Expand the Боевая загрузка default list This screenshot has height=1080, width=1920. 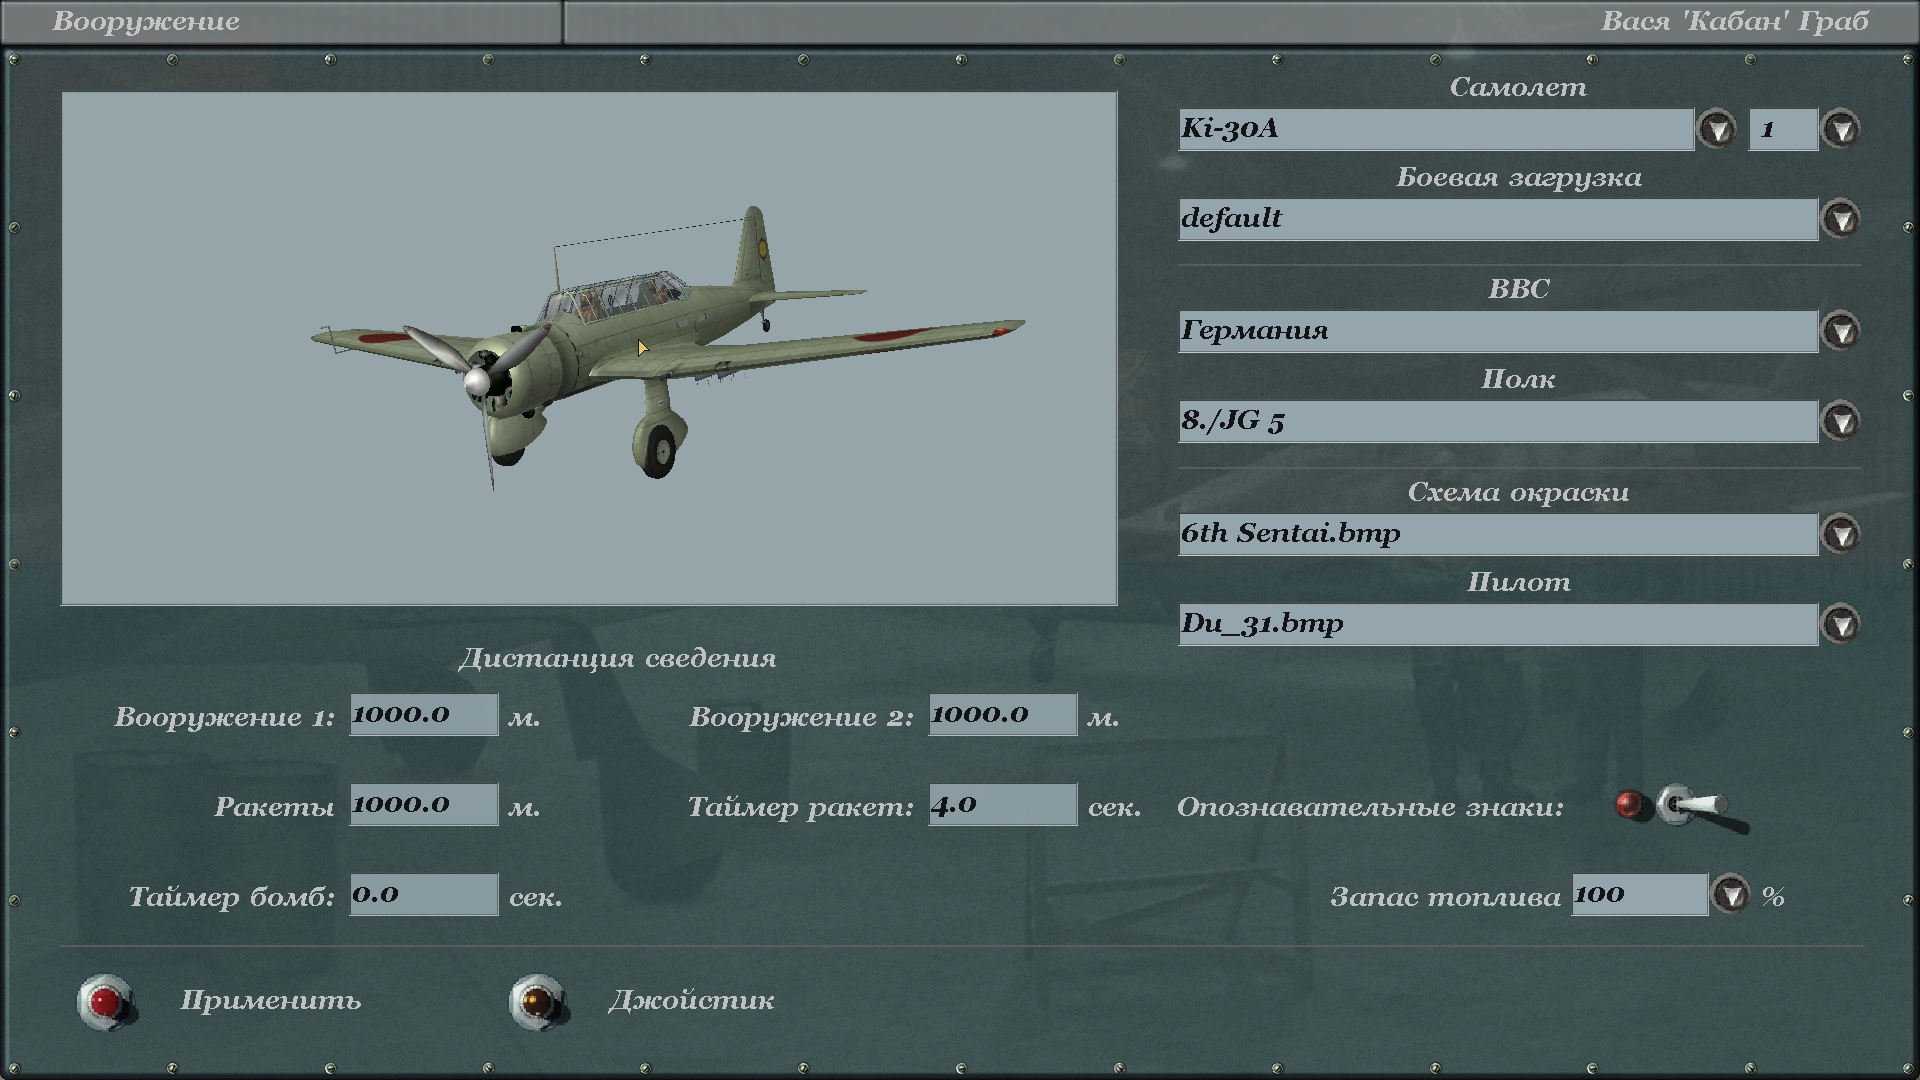pyautogui.click(x=1841, y=219)
